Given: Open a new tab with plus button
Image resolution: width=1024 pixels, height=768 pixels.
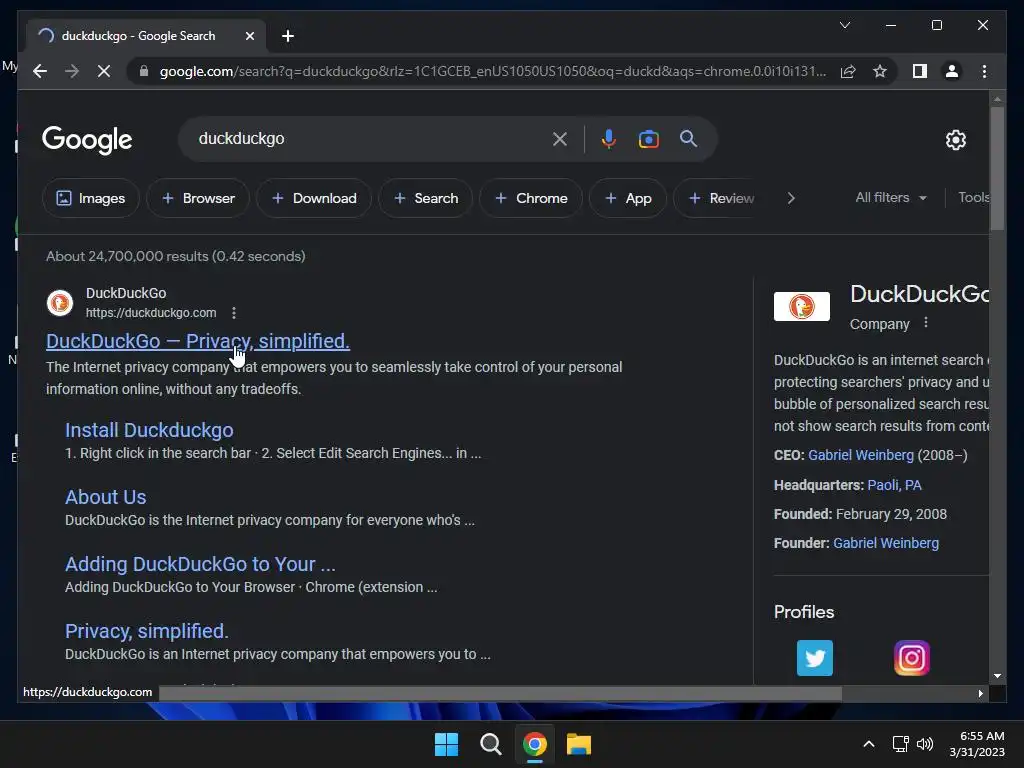Looking at the screenshot, I should [287, 36].
